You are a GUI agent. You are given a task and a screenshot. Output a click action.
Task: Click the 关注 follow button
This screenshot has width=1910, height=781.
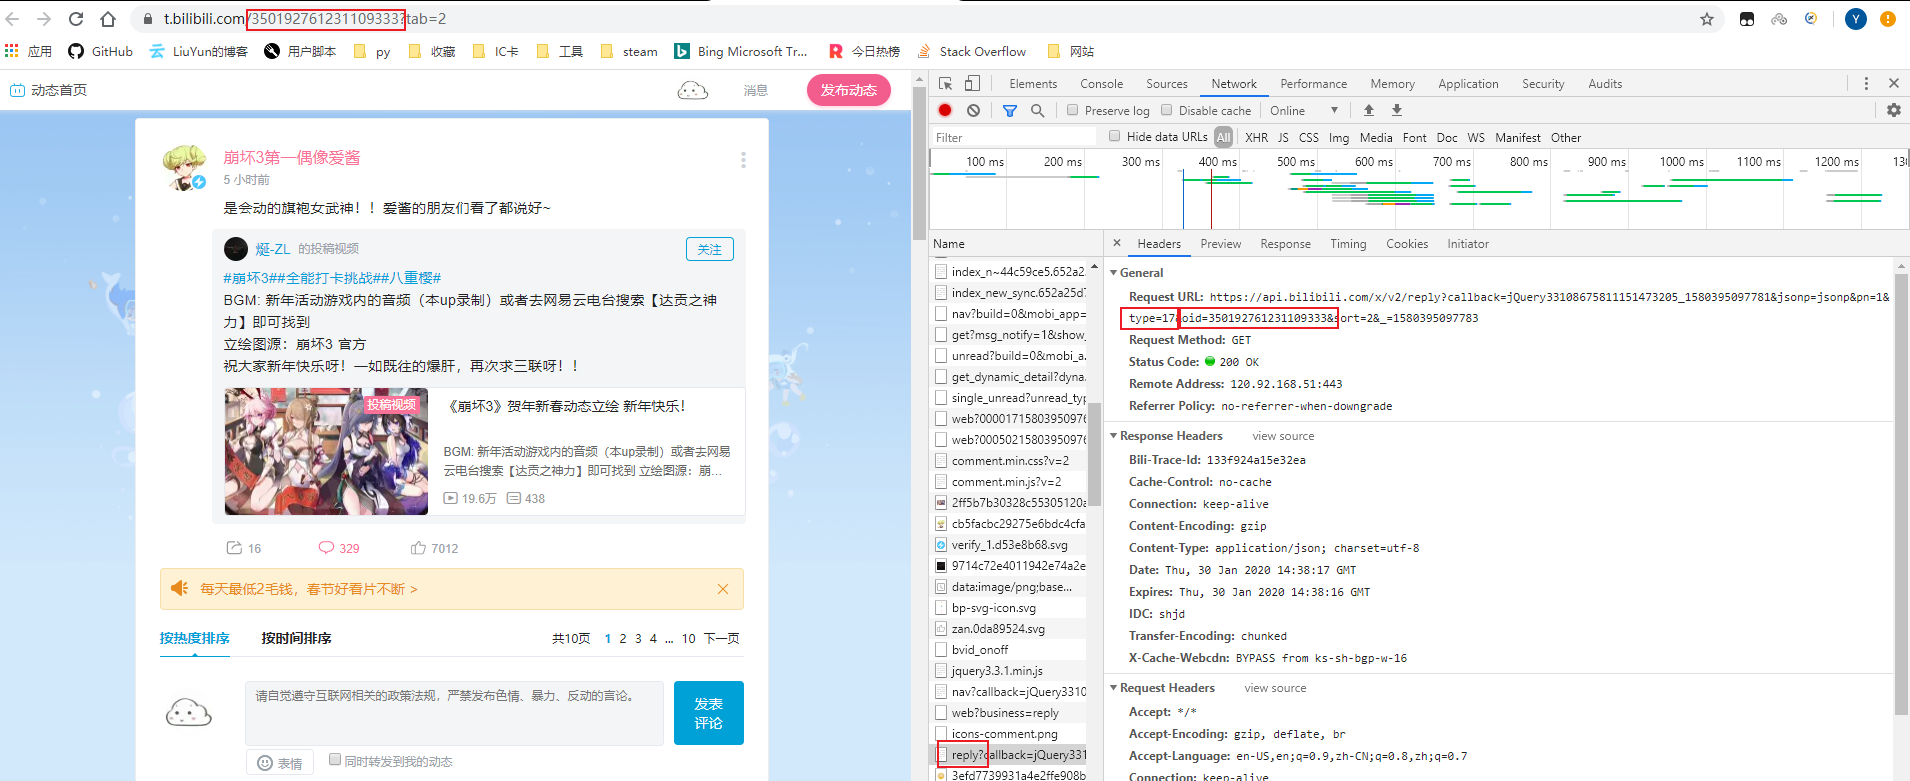tap(710, 249)
